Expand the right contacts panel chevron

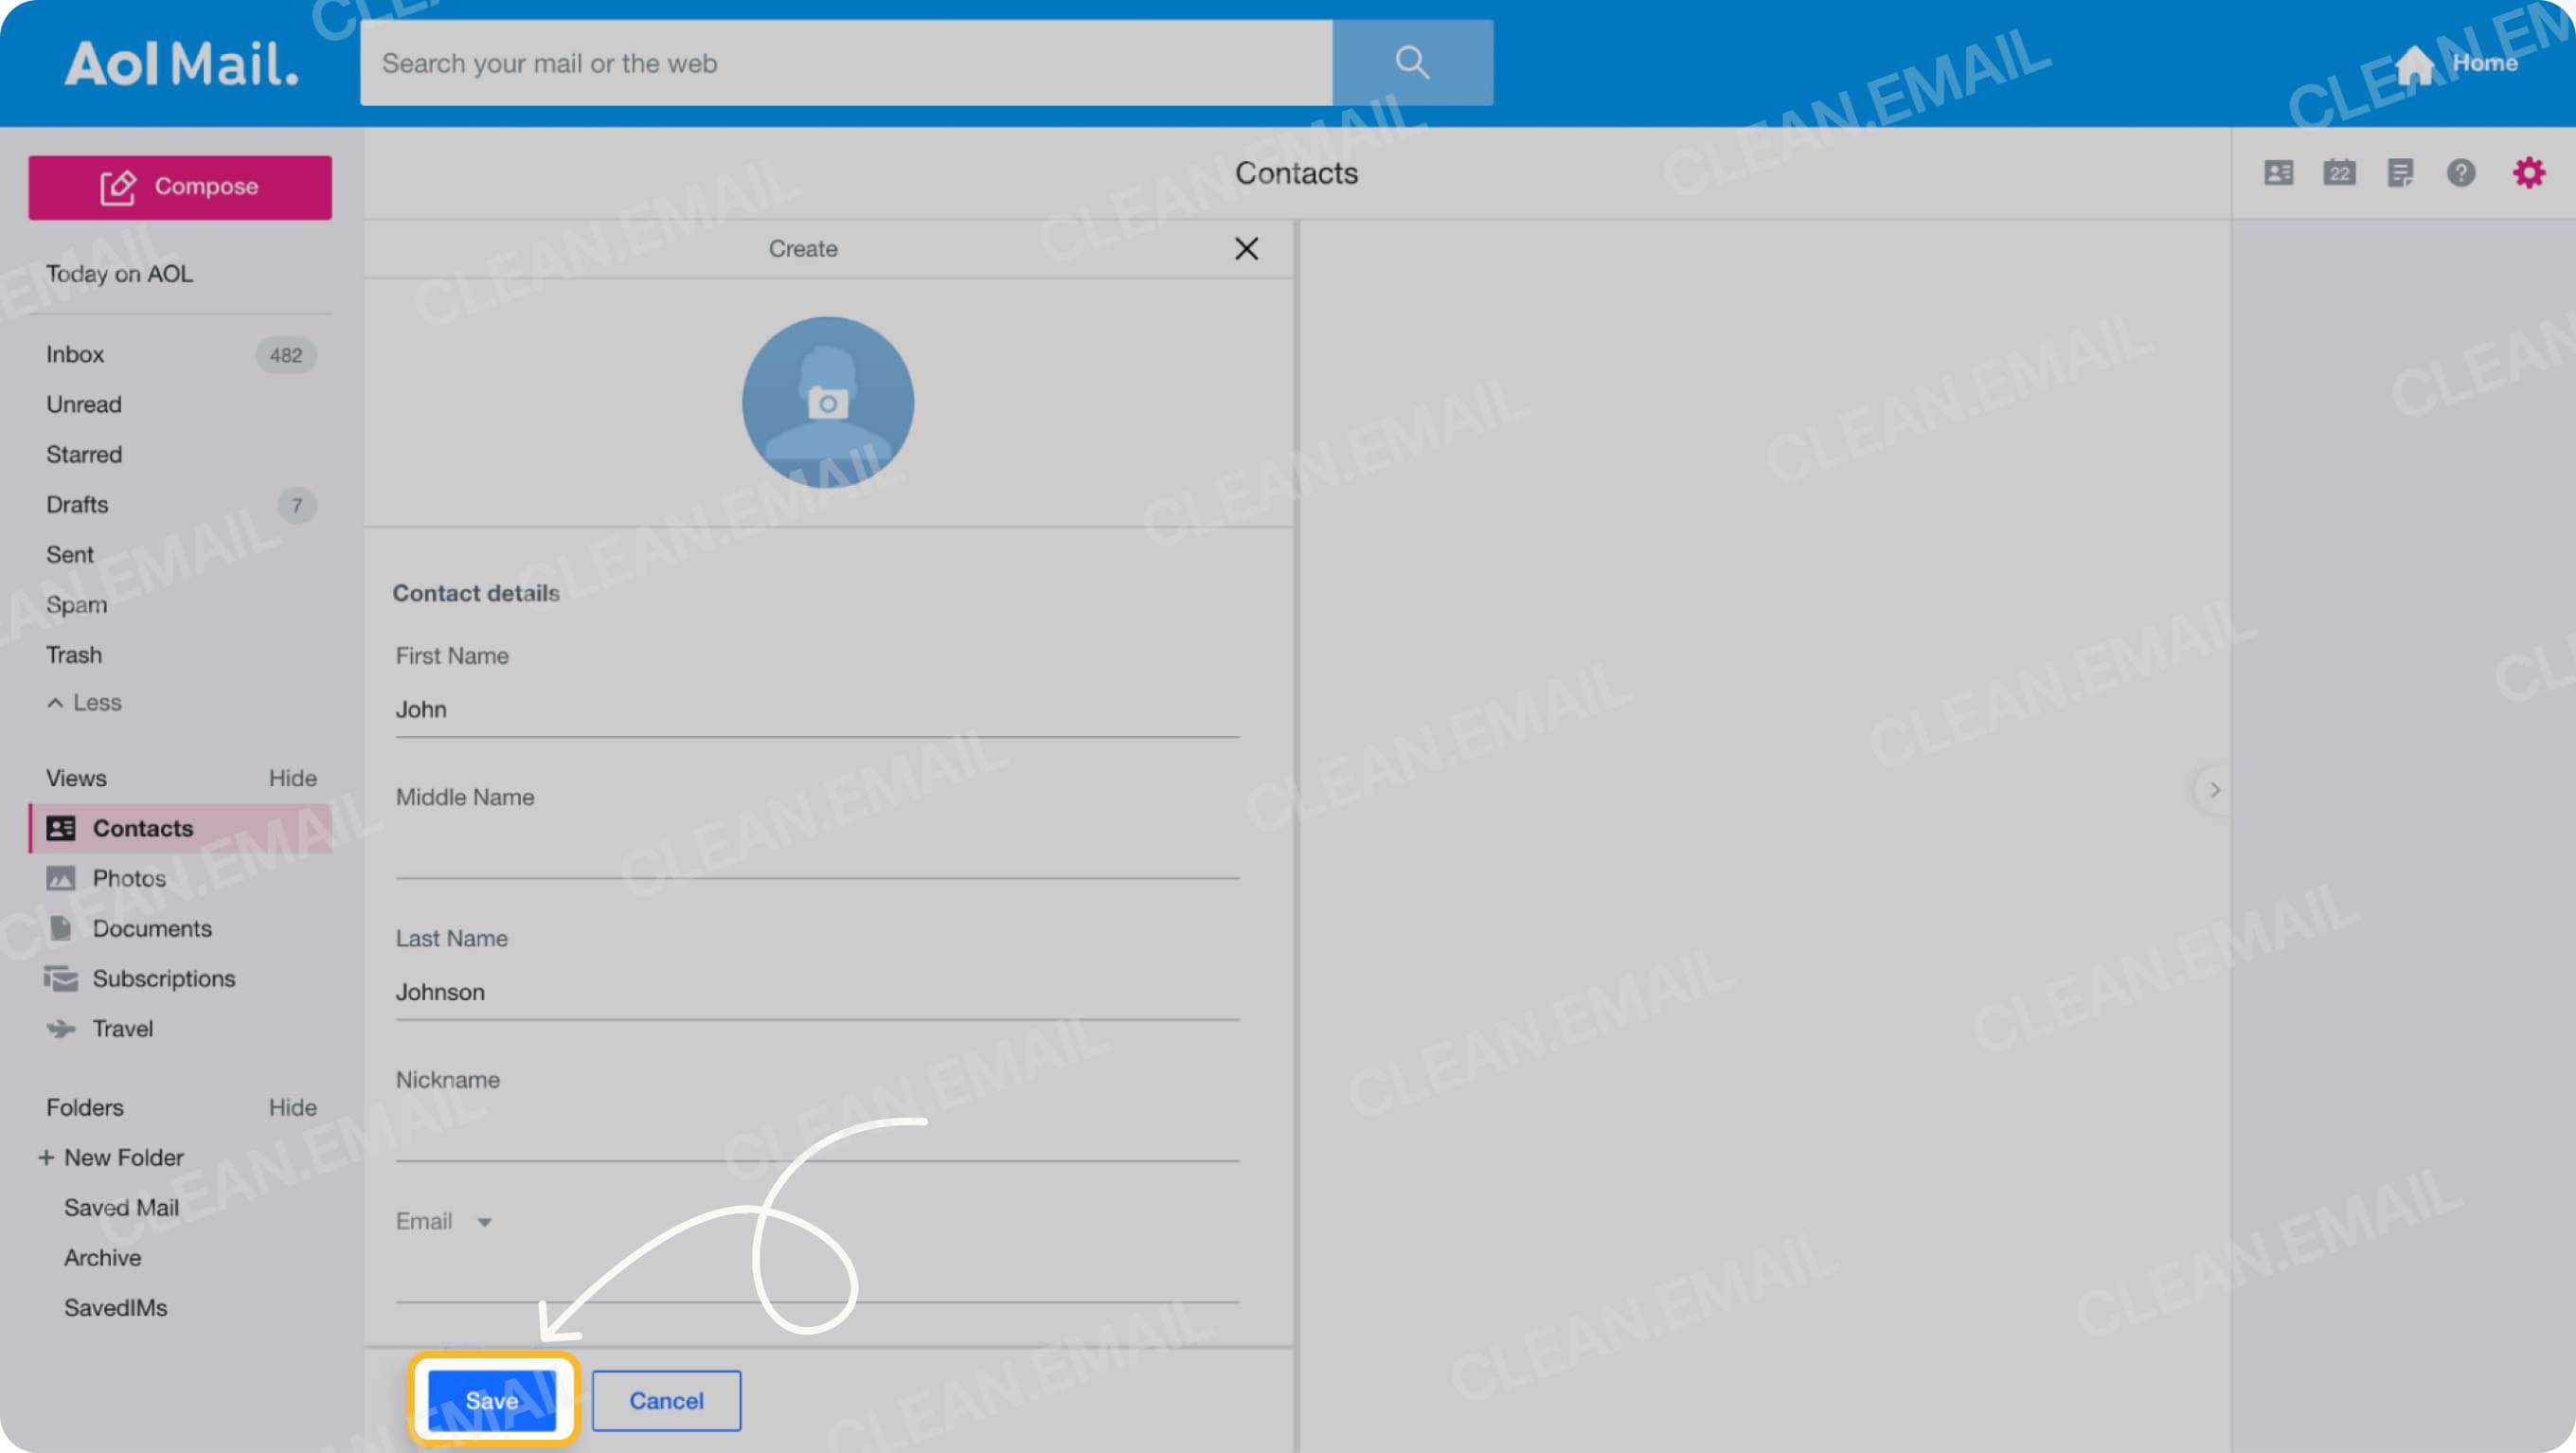point(2215,790)
